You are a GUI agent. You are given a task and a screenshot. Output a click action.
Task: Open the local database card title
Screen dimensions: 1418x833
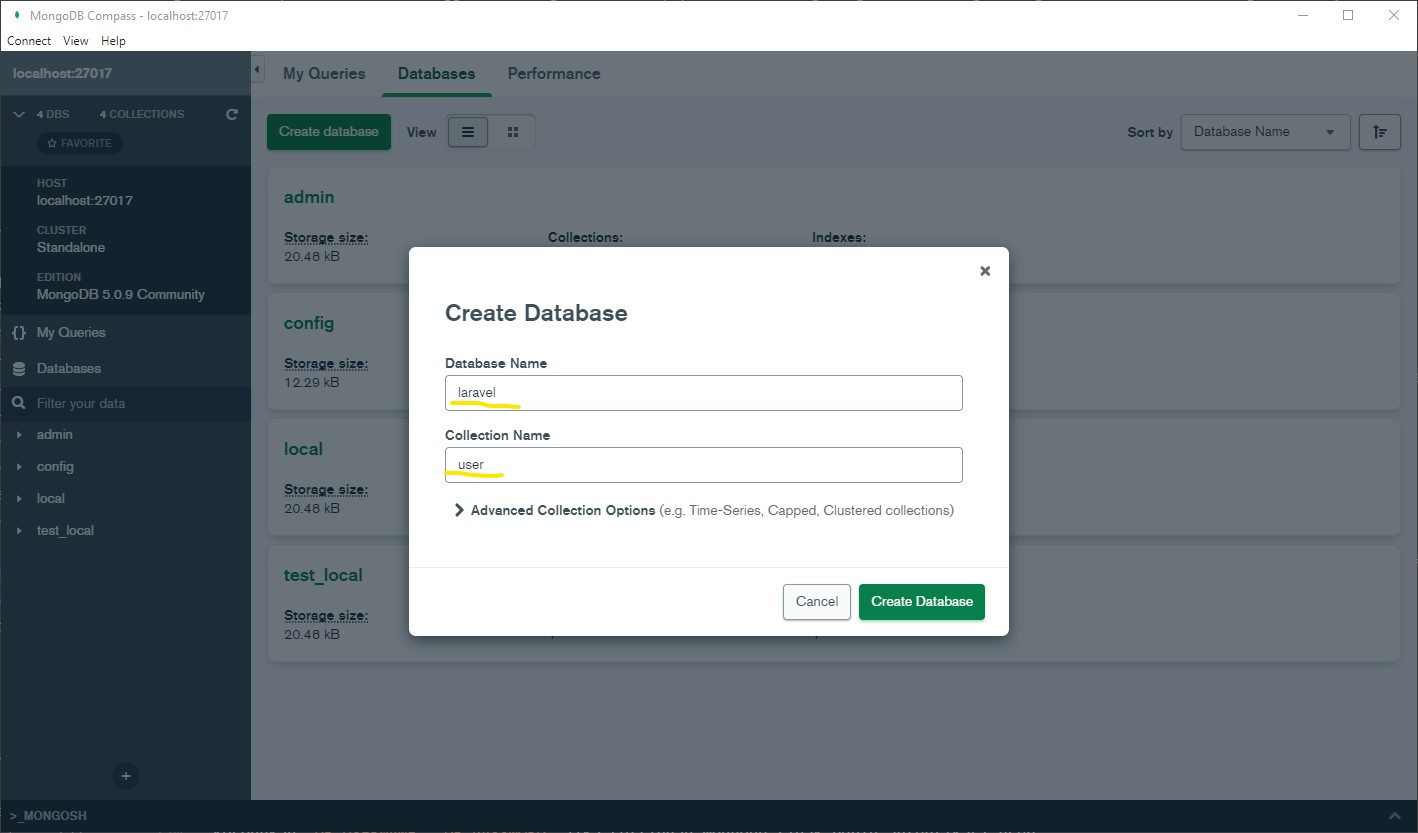(x=303, y=449)
